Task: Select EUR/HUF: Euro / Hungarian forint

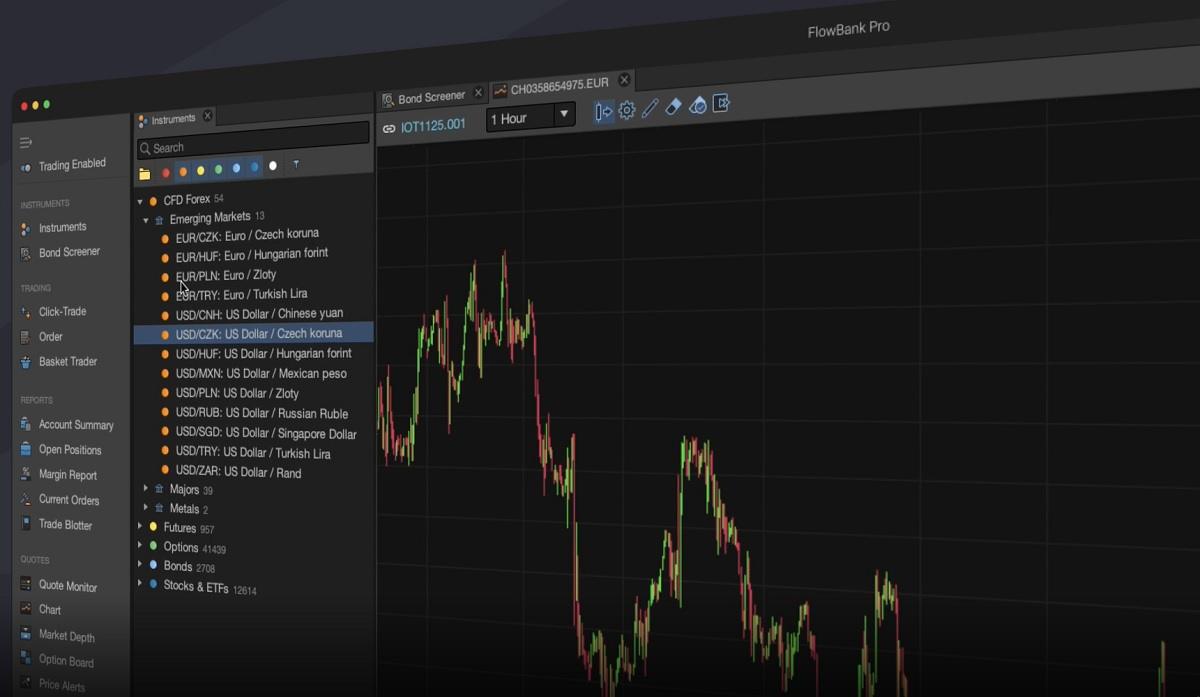Action: pyautogui.click(x=254, y=255)
